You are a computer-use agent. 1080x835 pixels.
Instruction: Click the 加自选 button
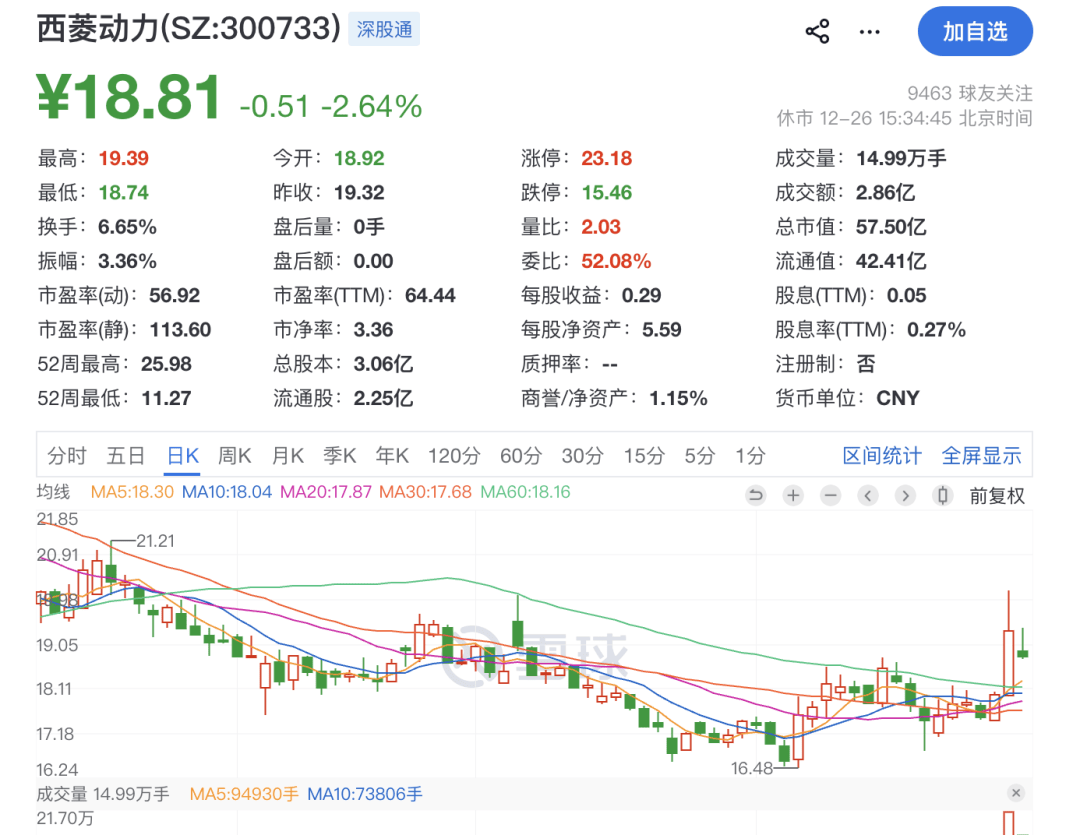975,31
